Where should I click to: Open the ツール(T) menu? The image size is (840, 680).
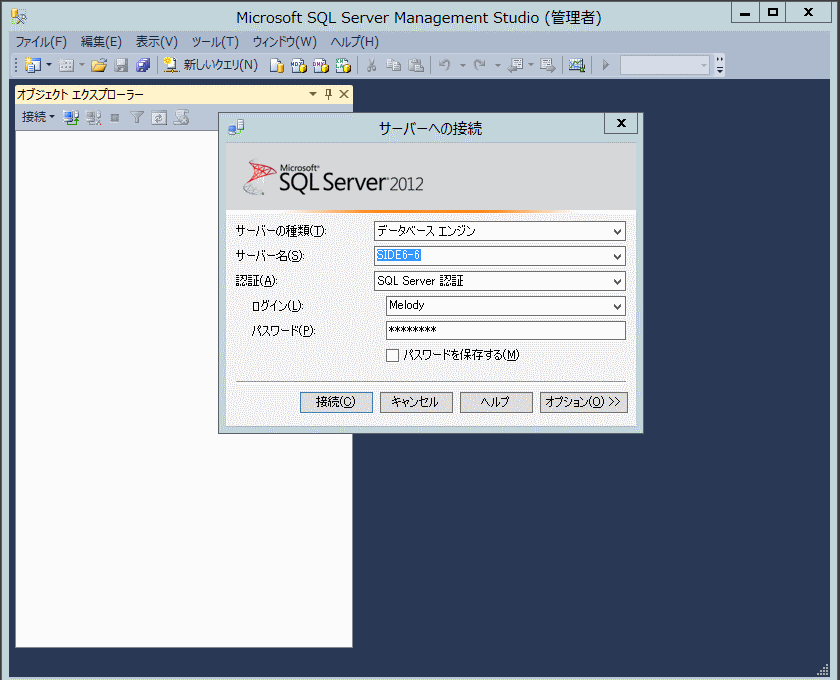coord(215,42)
